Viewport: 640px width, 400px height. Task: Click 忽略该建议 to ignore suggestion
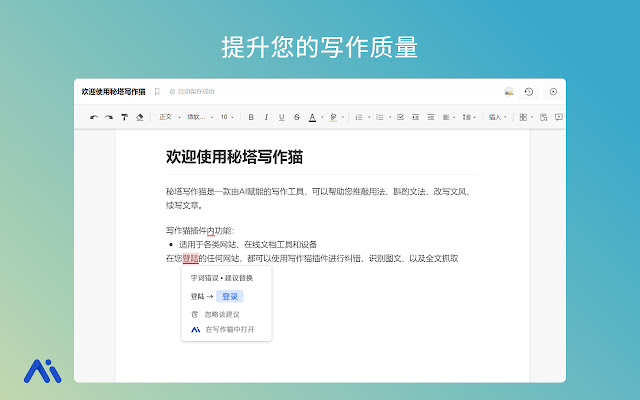click(x=222, y=314)
